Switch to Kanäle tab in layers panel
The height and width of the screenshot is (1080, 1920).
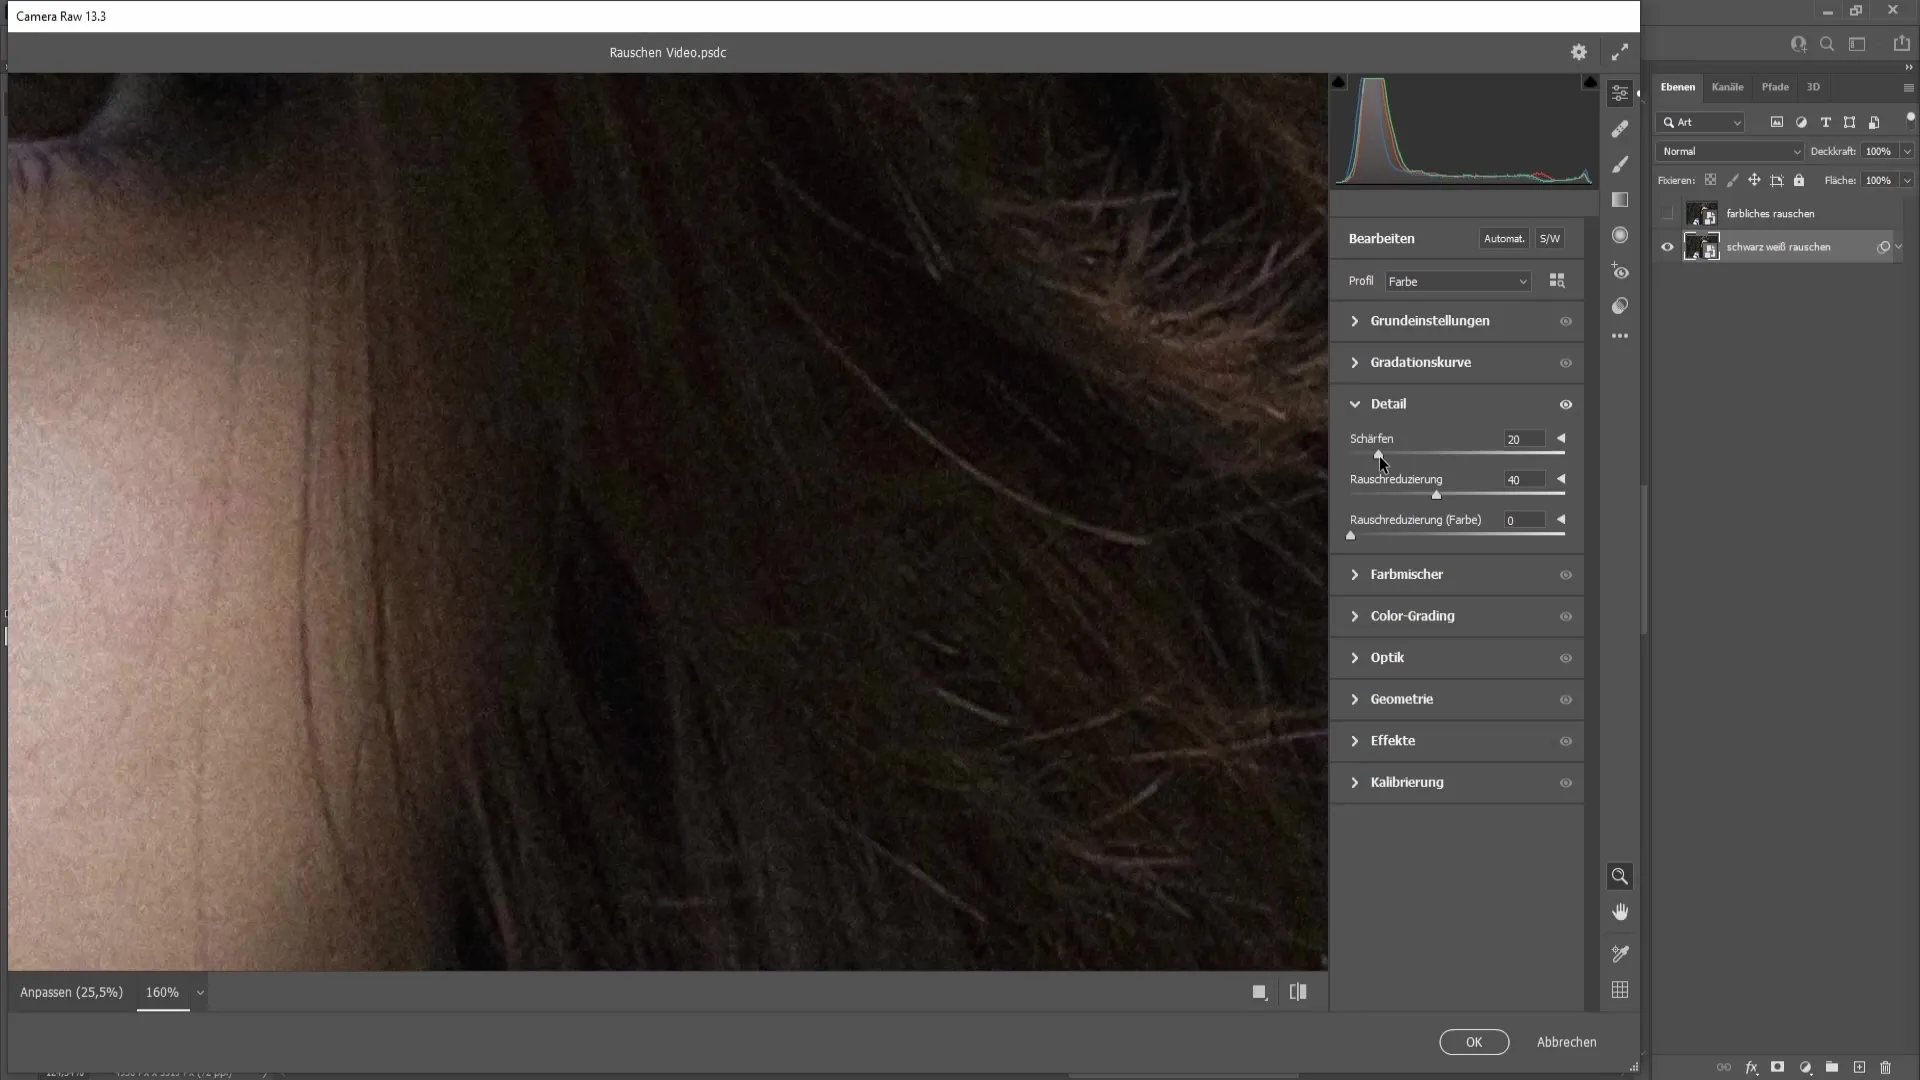[x=1727, y=86]
